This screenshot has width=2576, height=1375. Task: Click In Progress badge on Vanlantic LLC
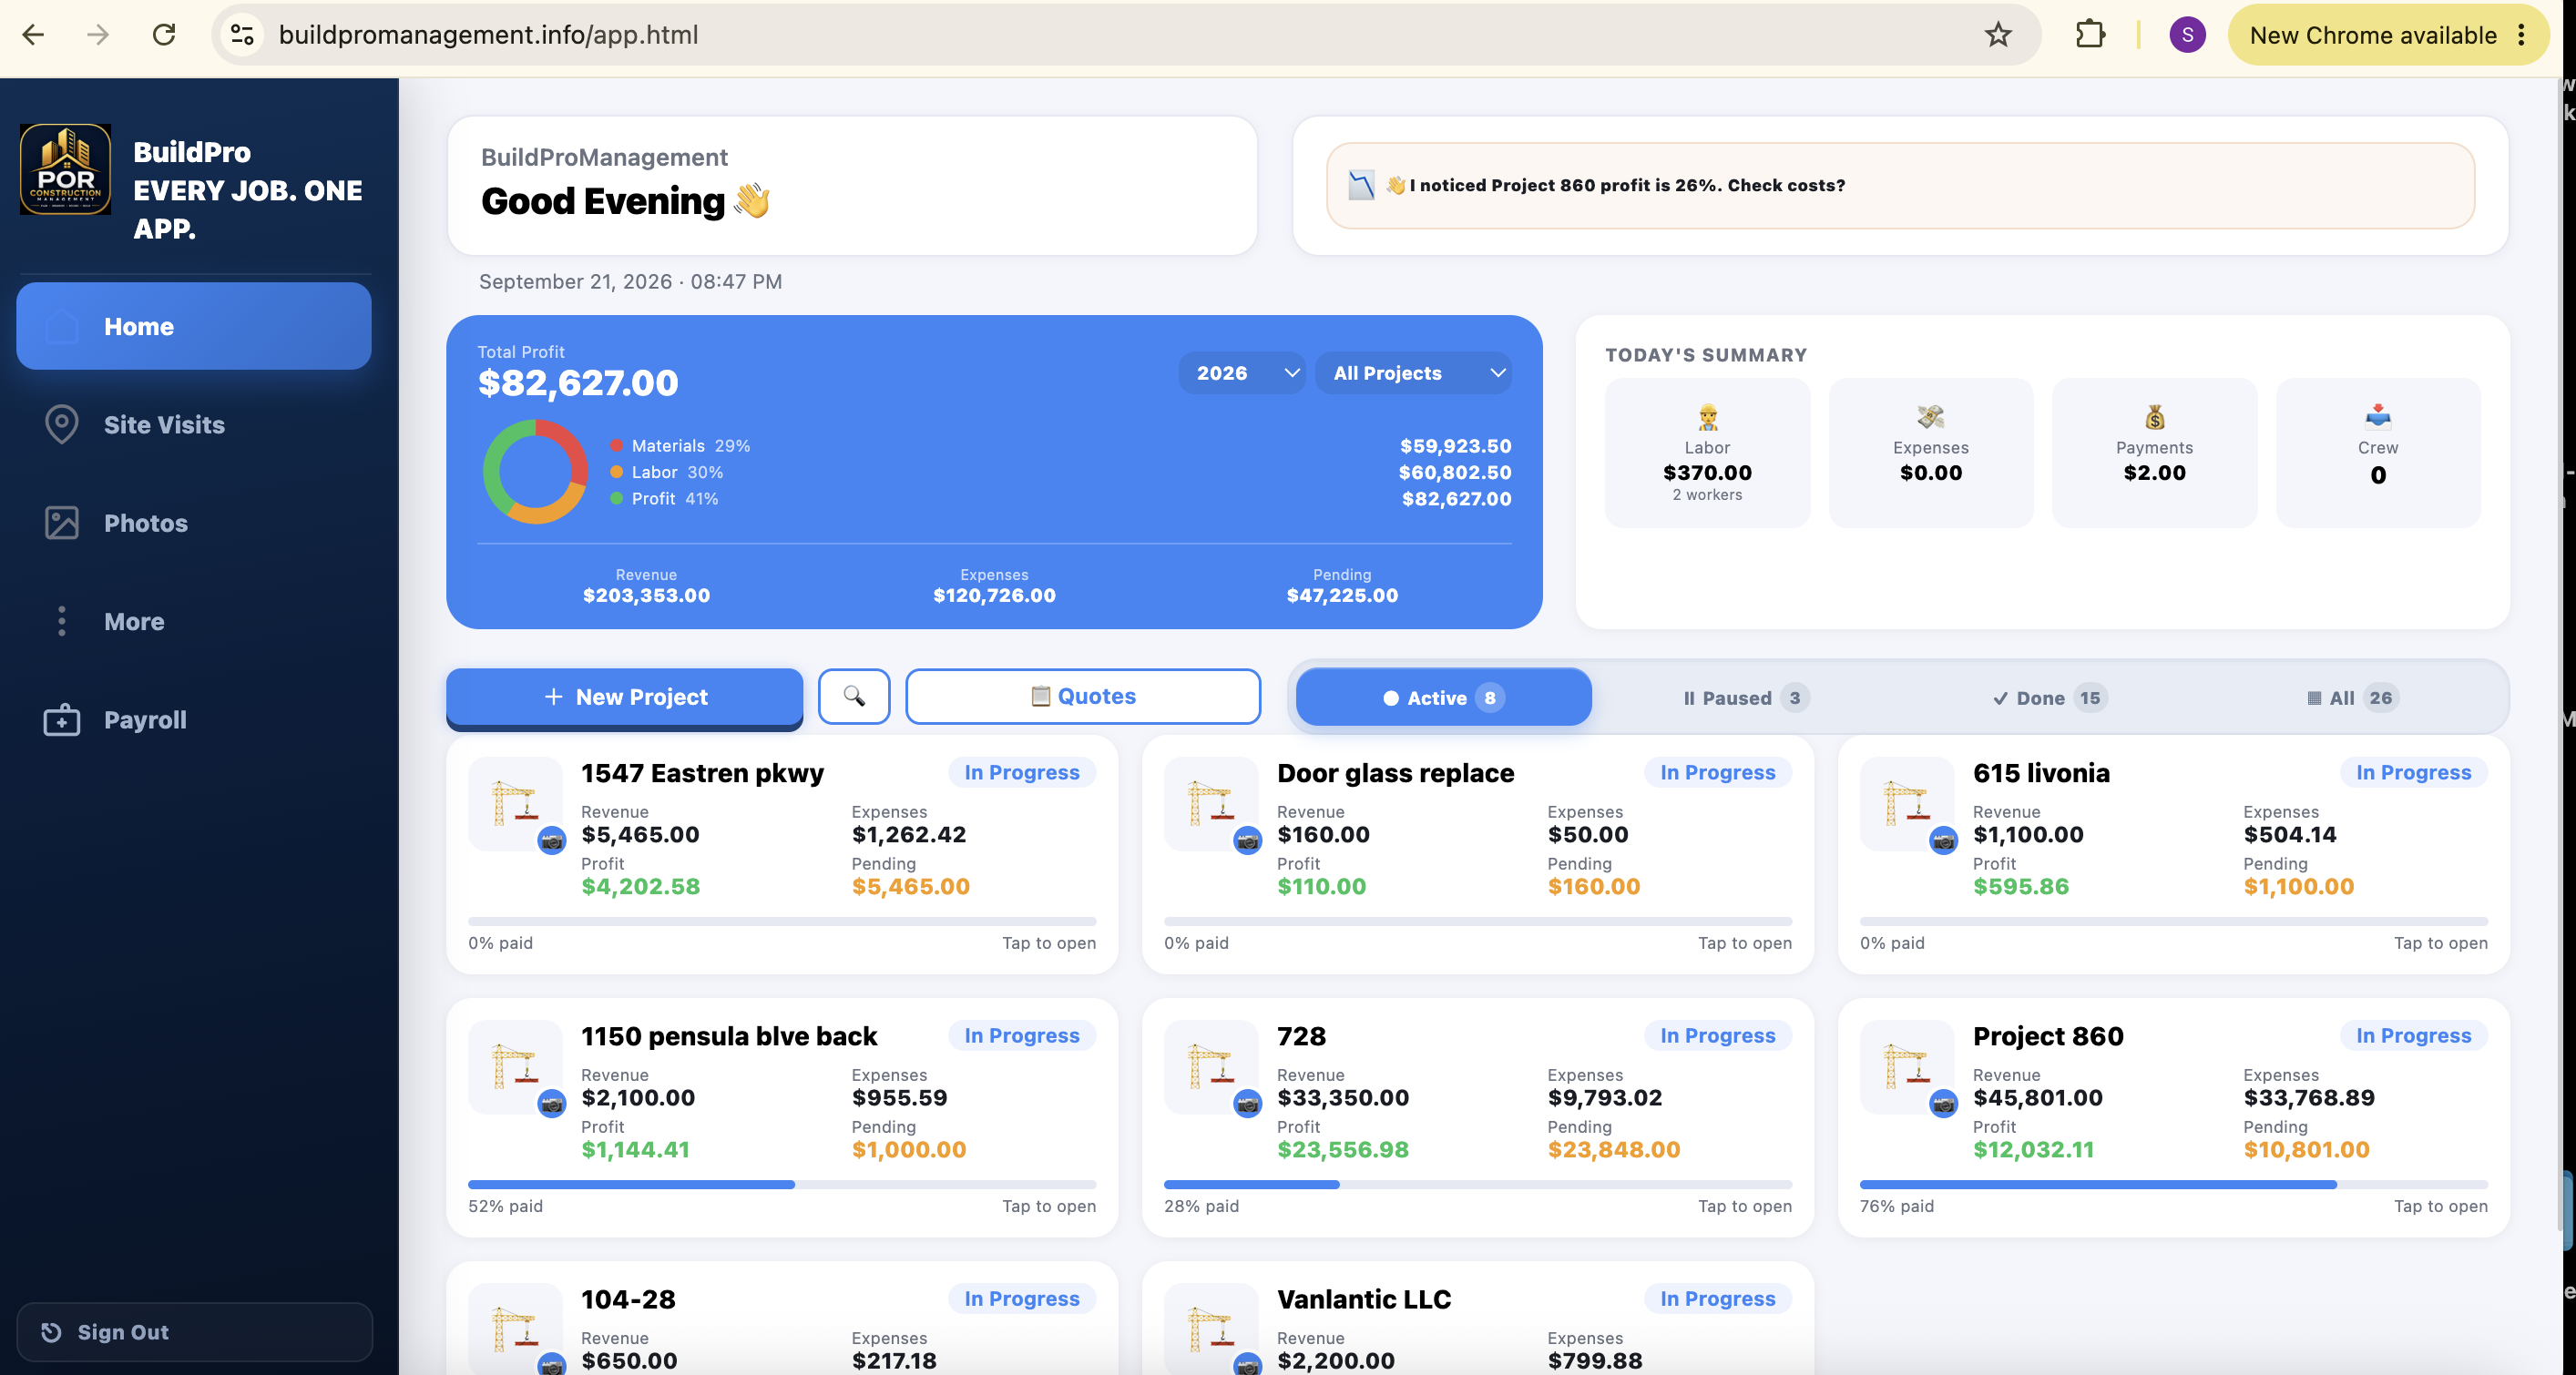[1717, 1298]
